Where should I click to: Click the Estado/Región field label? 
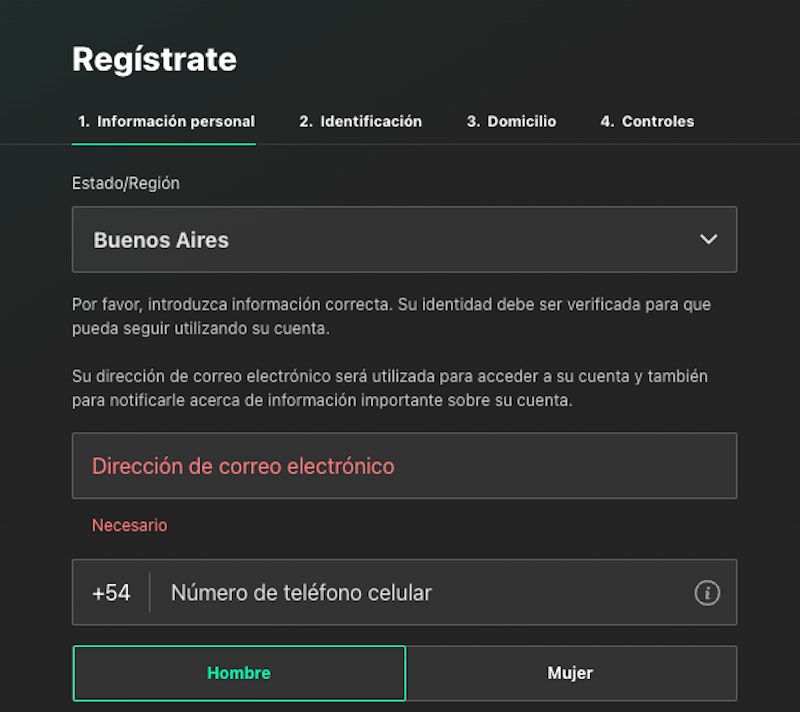pyautogui.click(x=126, y=184)
